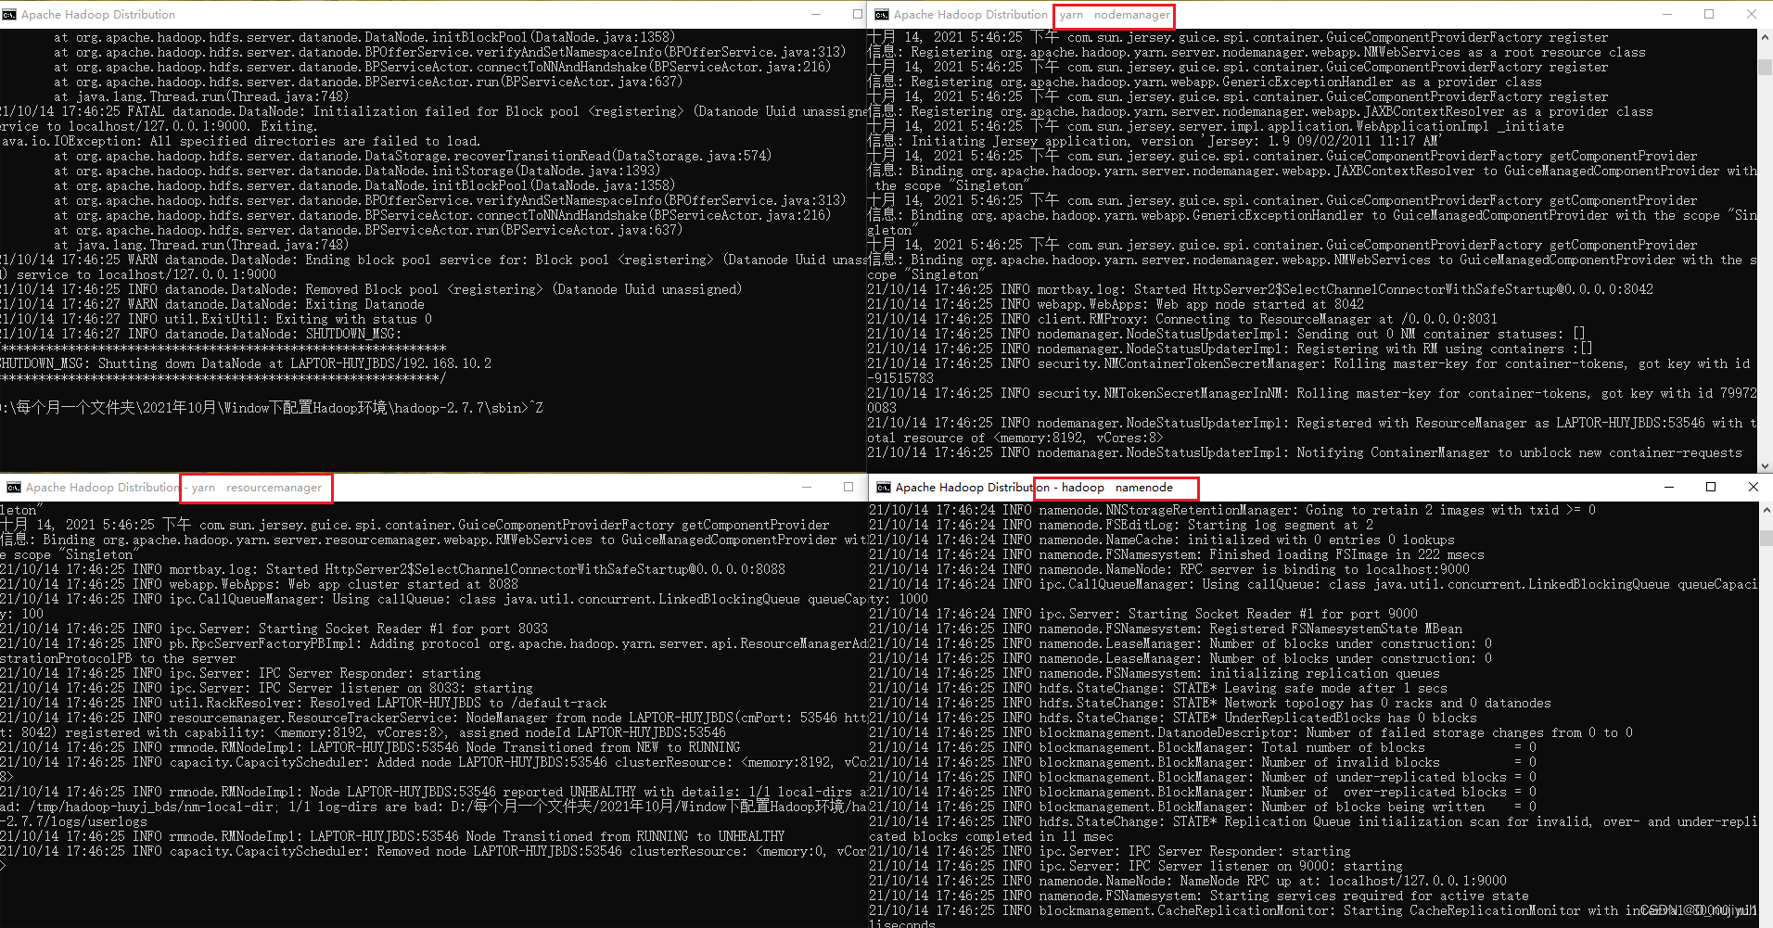Click the cmd icon on the resourcemanager window
This screenshot has width=1773, height=928.
point(12,487)
